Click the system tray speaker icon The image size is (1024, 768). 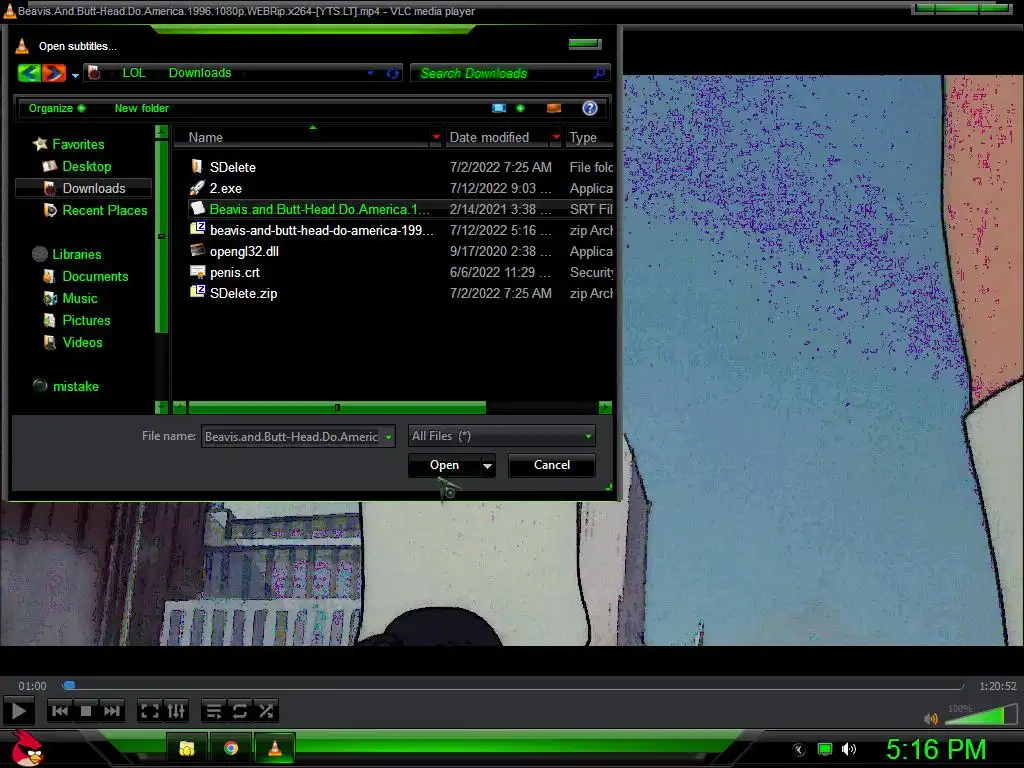pos(849,749)
